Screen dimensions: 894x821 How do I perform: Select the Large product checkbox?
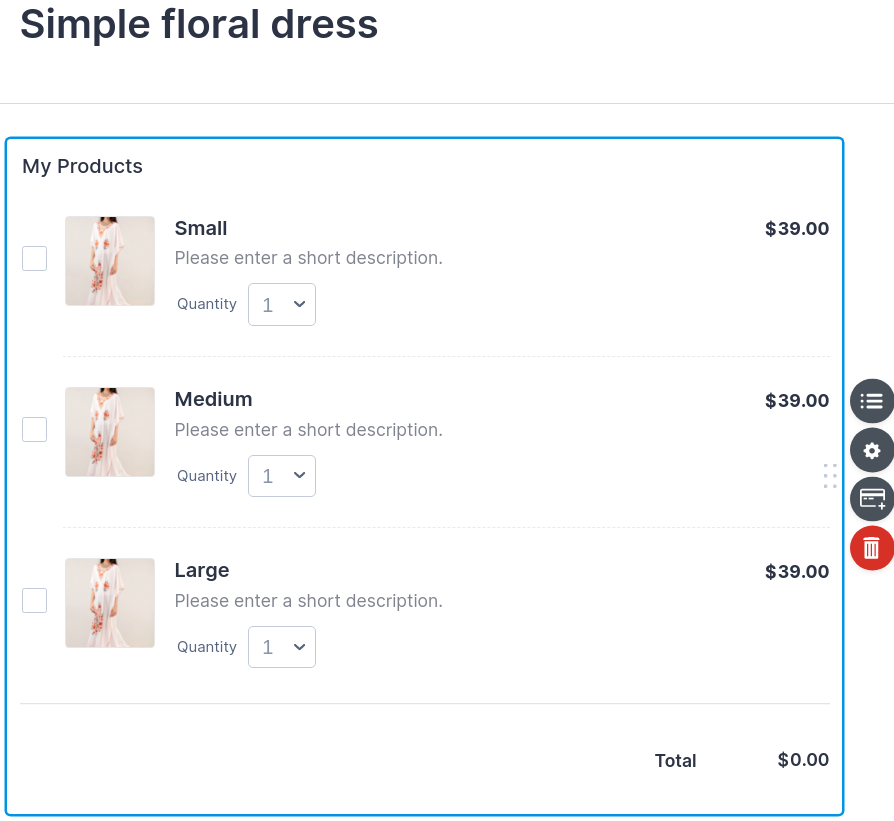(x=35, y=600)
